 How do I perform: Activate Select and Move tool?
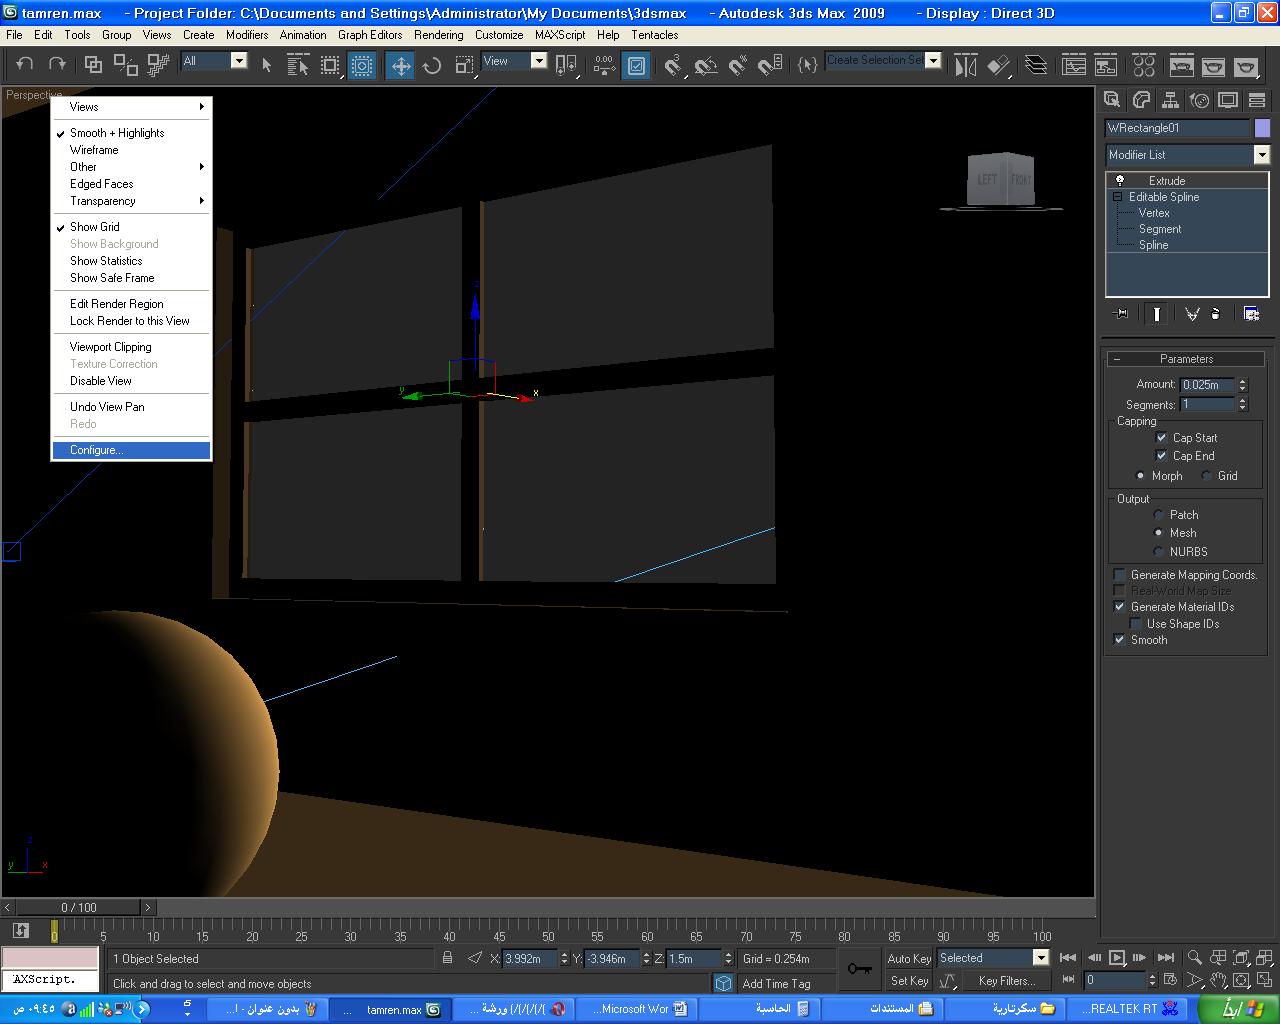[400, 65]
